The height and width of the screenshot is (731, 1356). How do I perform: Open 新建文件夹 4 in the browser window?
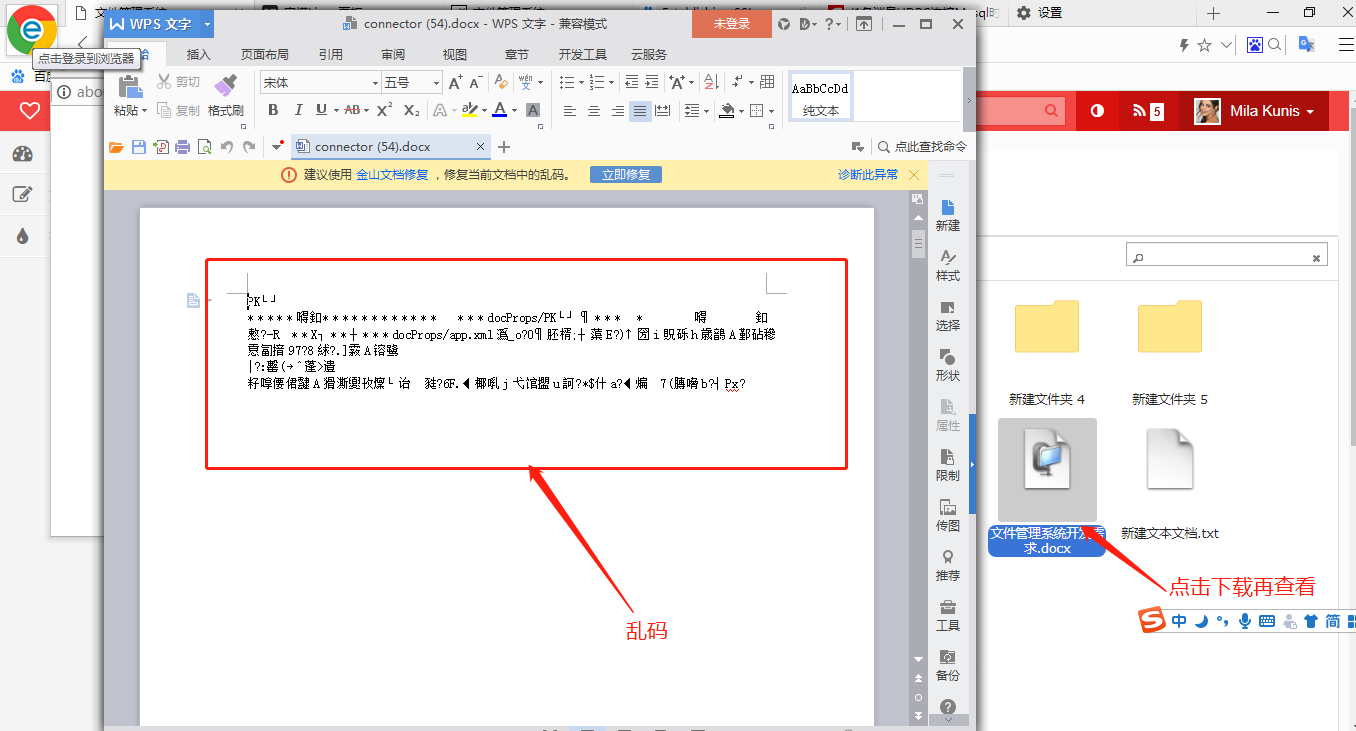click(1047, 352)
